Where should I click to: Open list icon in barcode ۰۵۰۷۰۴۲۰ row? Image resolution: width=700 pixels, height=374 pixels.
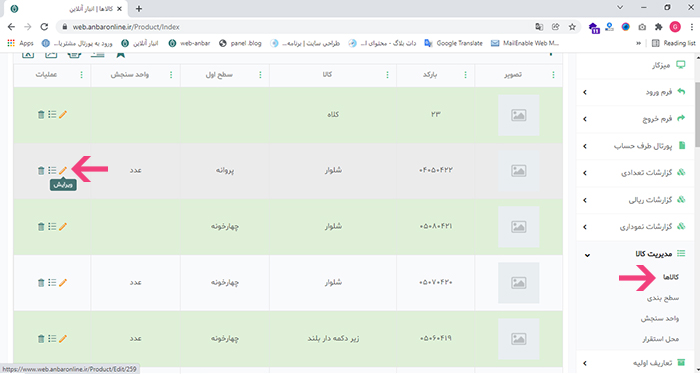(52, 283)
